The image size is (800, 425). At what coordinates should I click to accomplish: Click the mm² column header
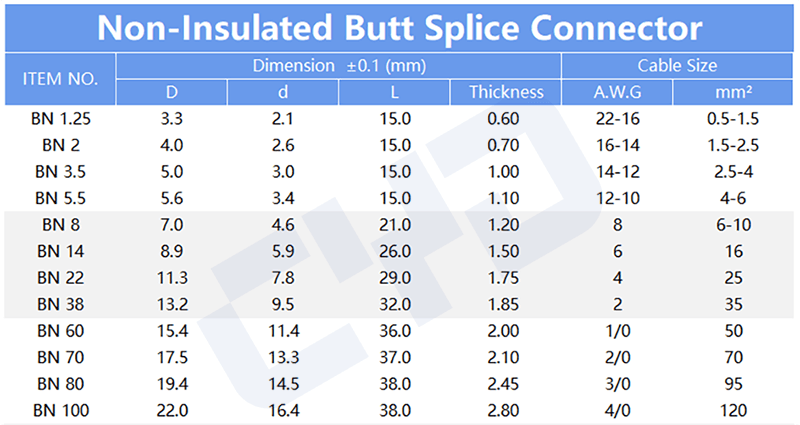pos(734,92)
